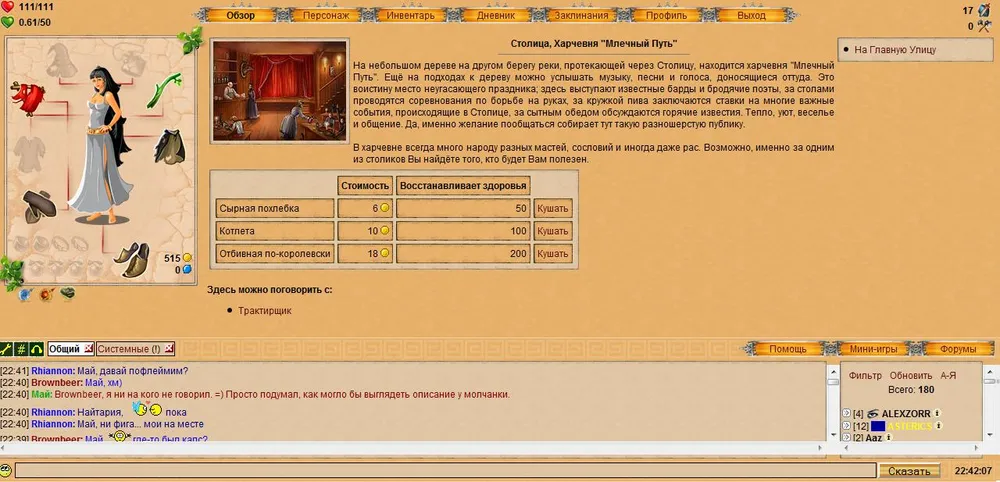The width and height of the screenshot is (1000, 482).
Task: Click the pointed shoes equipment slot
Action: click(x=132, y=259)
